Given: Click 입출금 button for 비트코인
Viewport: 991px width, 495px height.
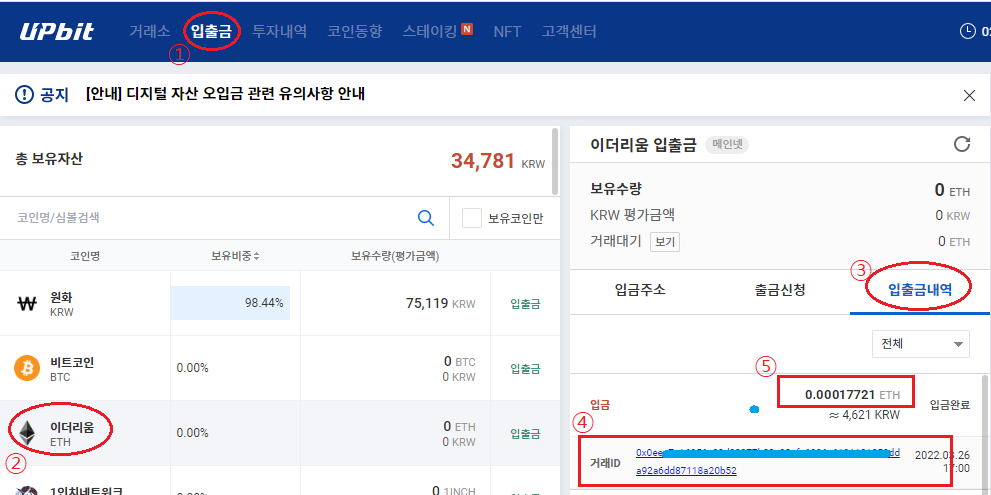Looking at the screenshot, I should (525, 368).
